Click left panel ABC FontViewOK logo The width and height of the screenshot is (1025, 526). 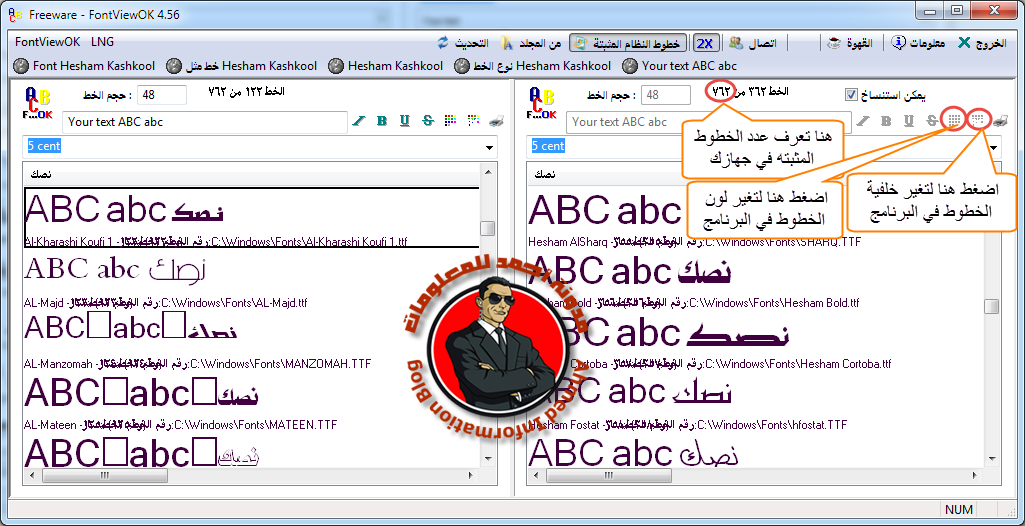[37, 103]
